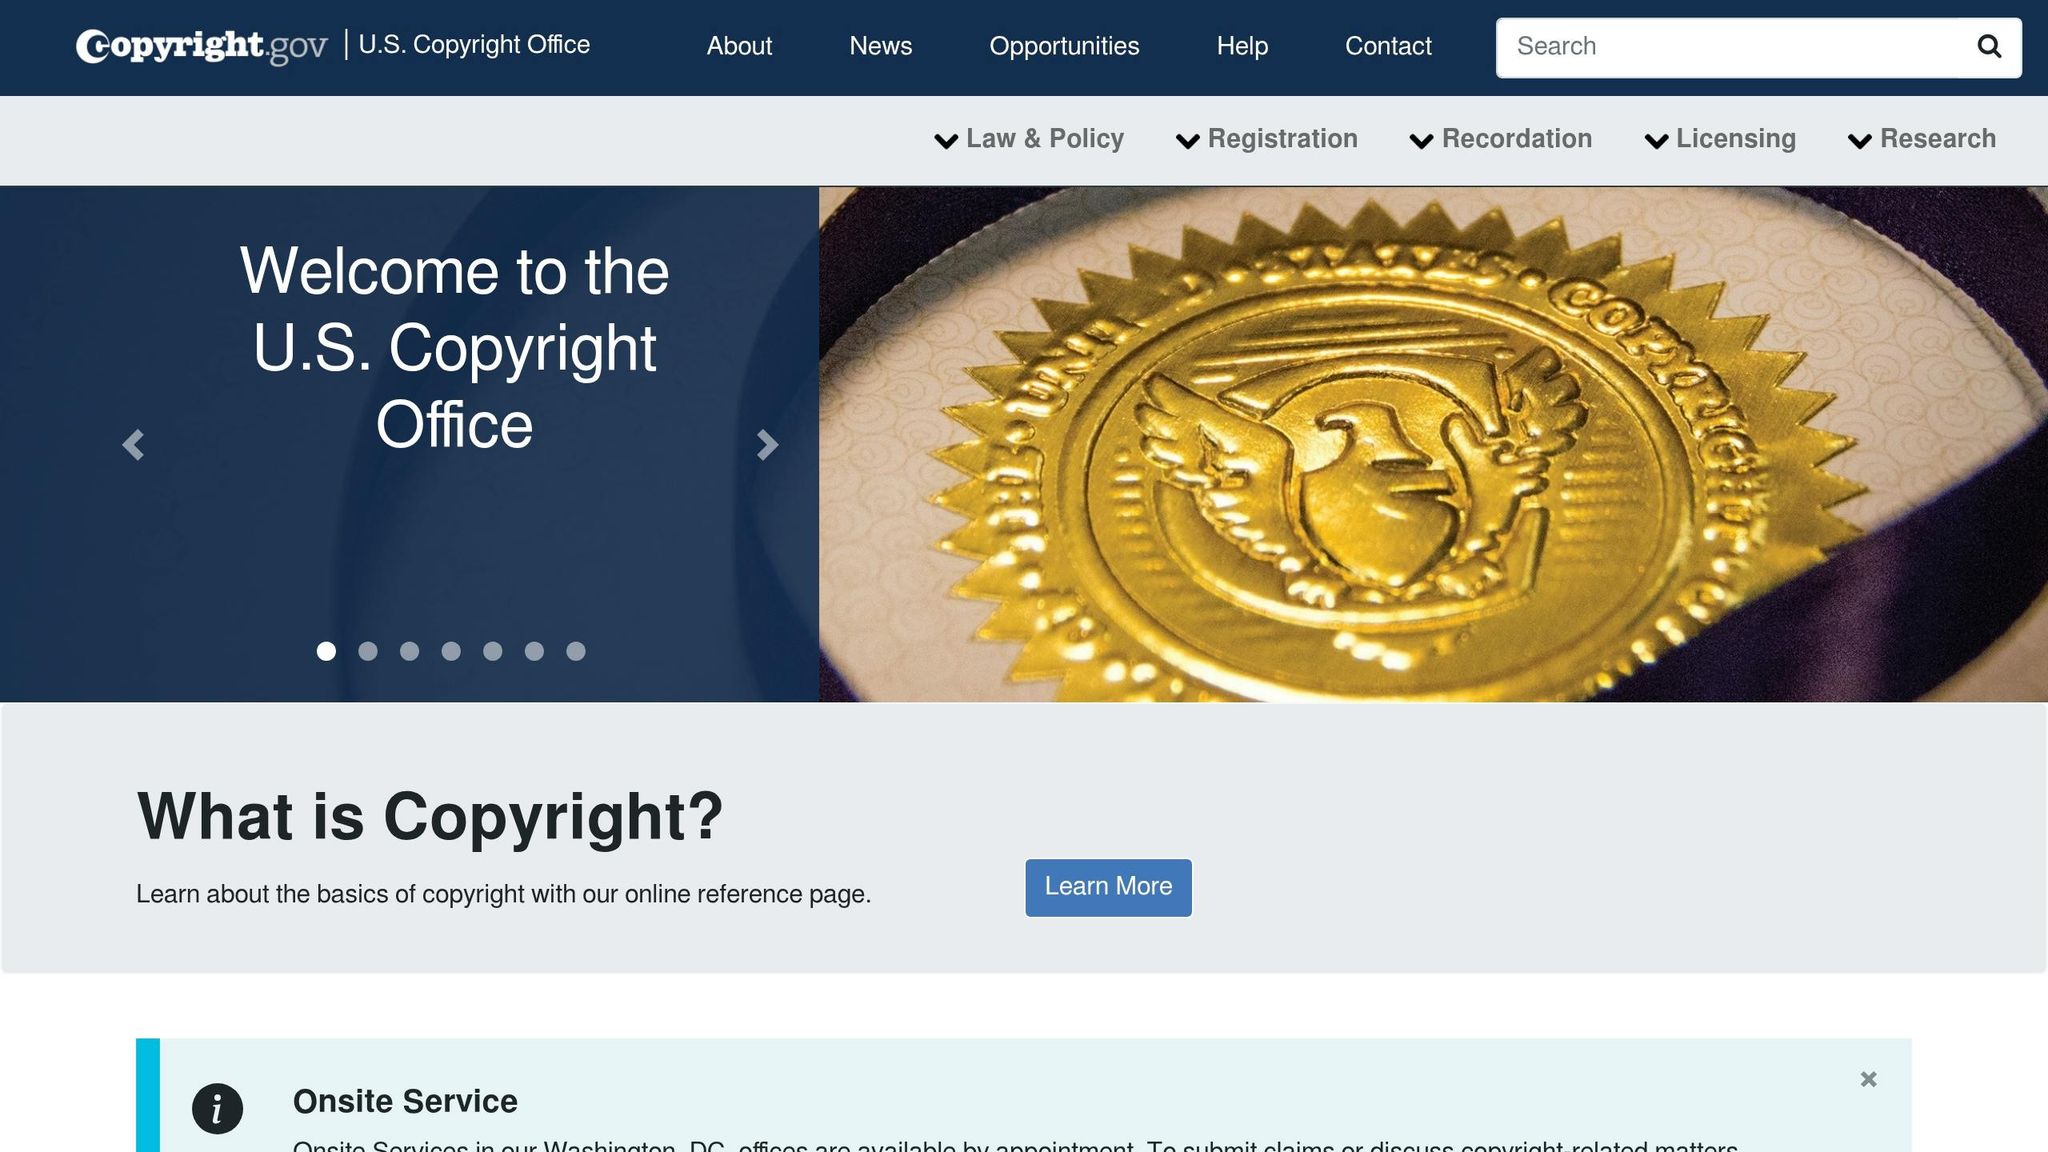Select the fourth carousel indicator dot
The image size is (2048, 1152).
coord(451,651)
